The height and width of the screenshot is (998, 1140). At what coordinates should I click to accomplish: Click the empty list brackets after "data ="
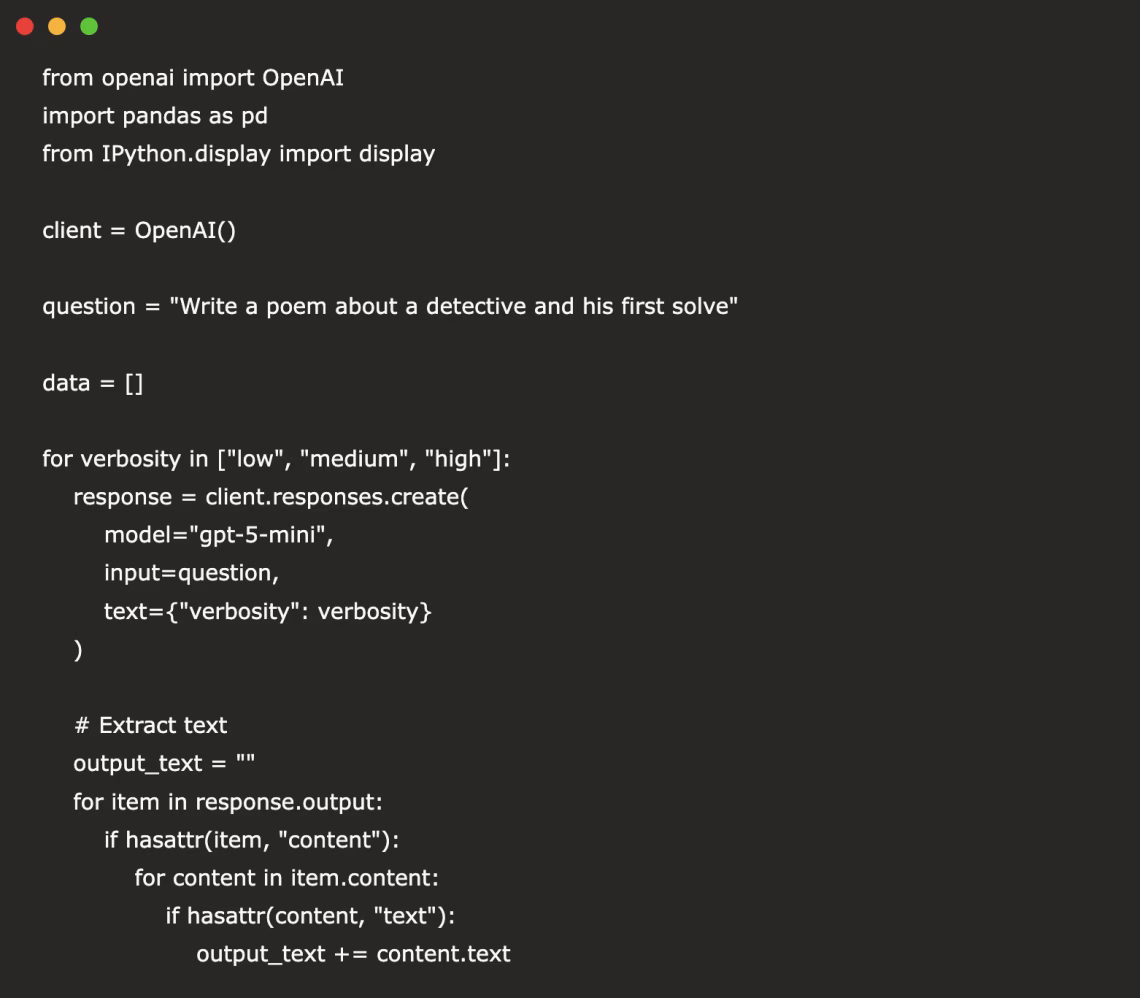click(x=134, y=383)
